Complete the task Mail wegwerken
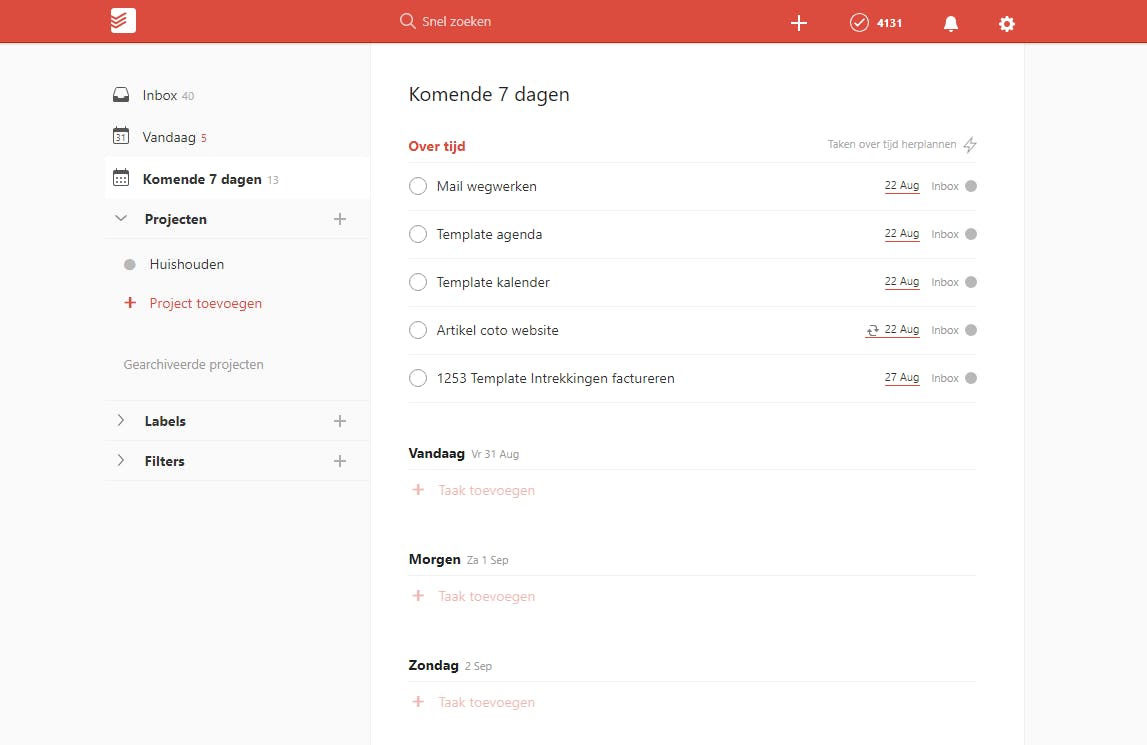This screenshot has height=745, width=1147. point(417,185)
